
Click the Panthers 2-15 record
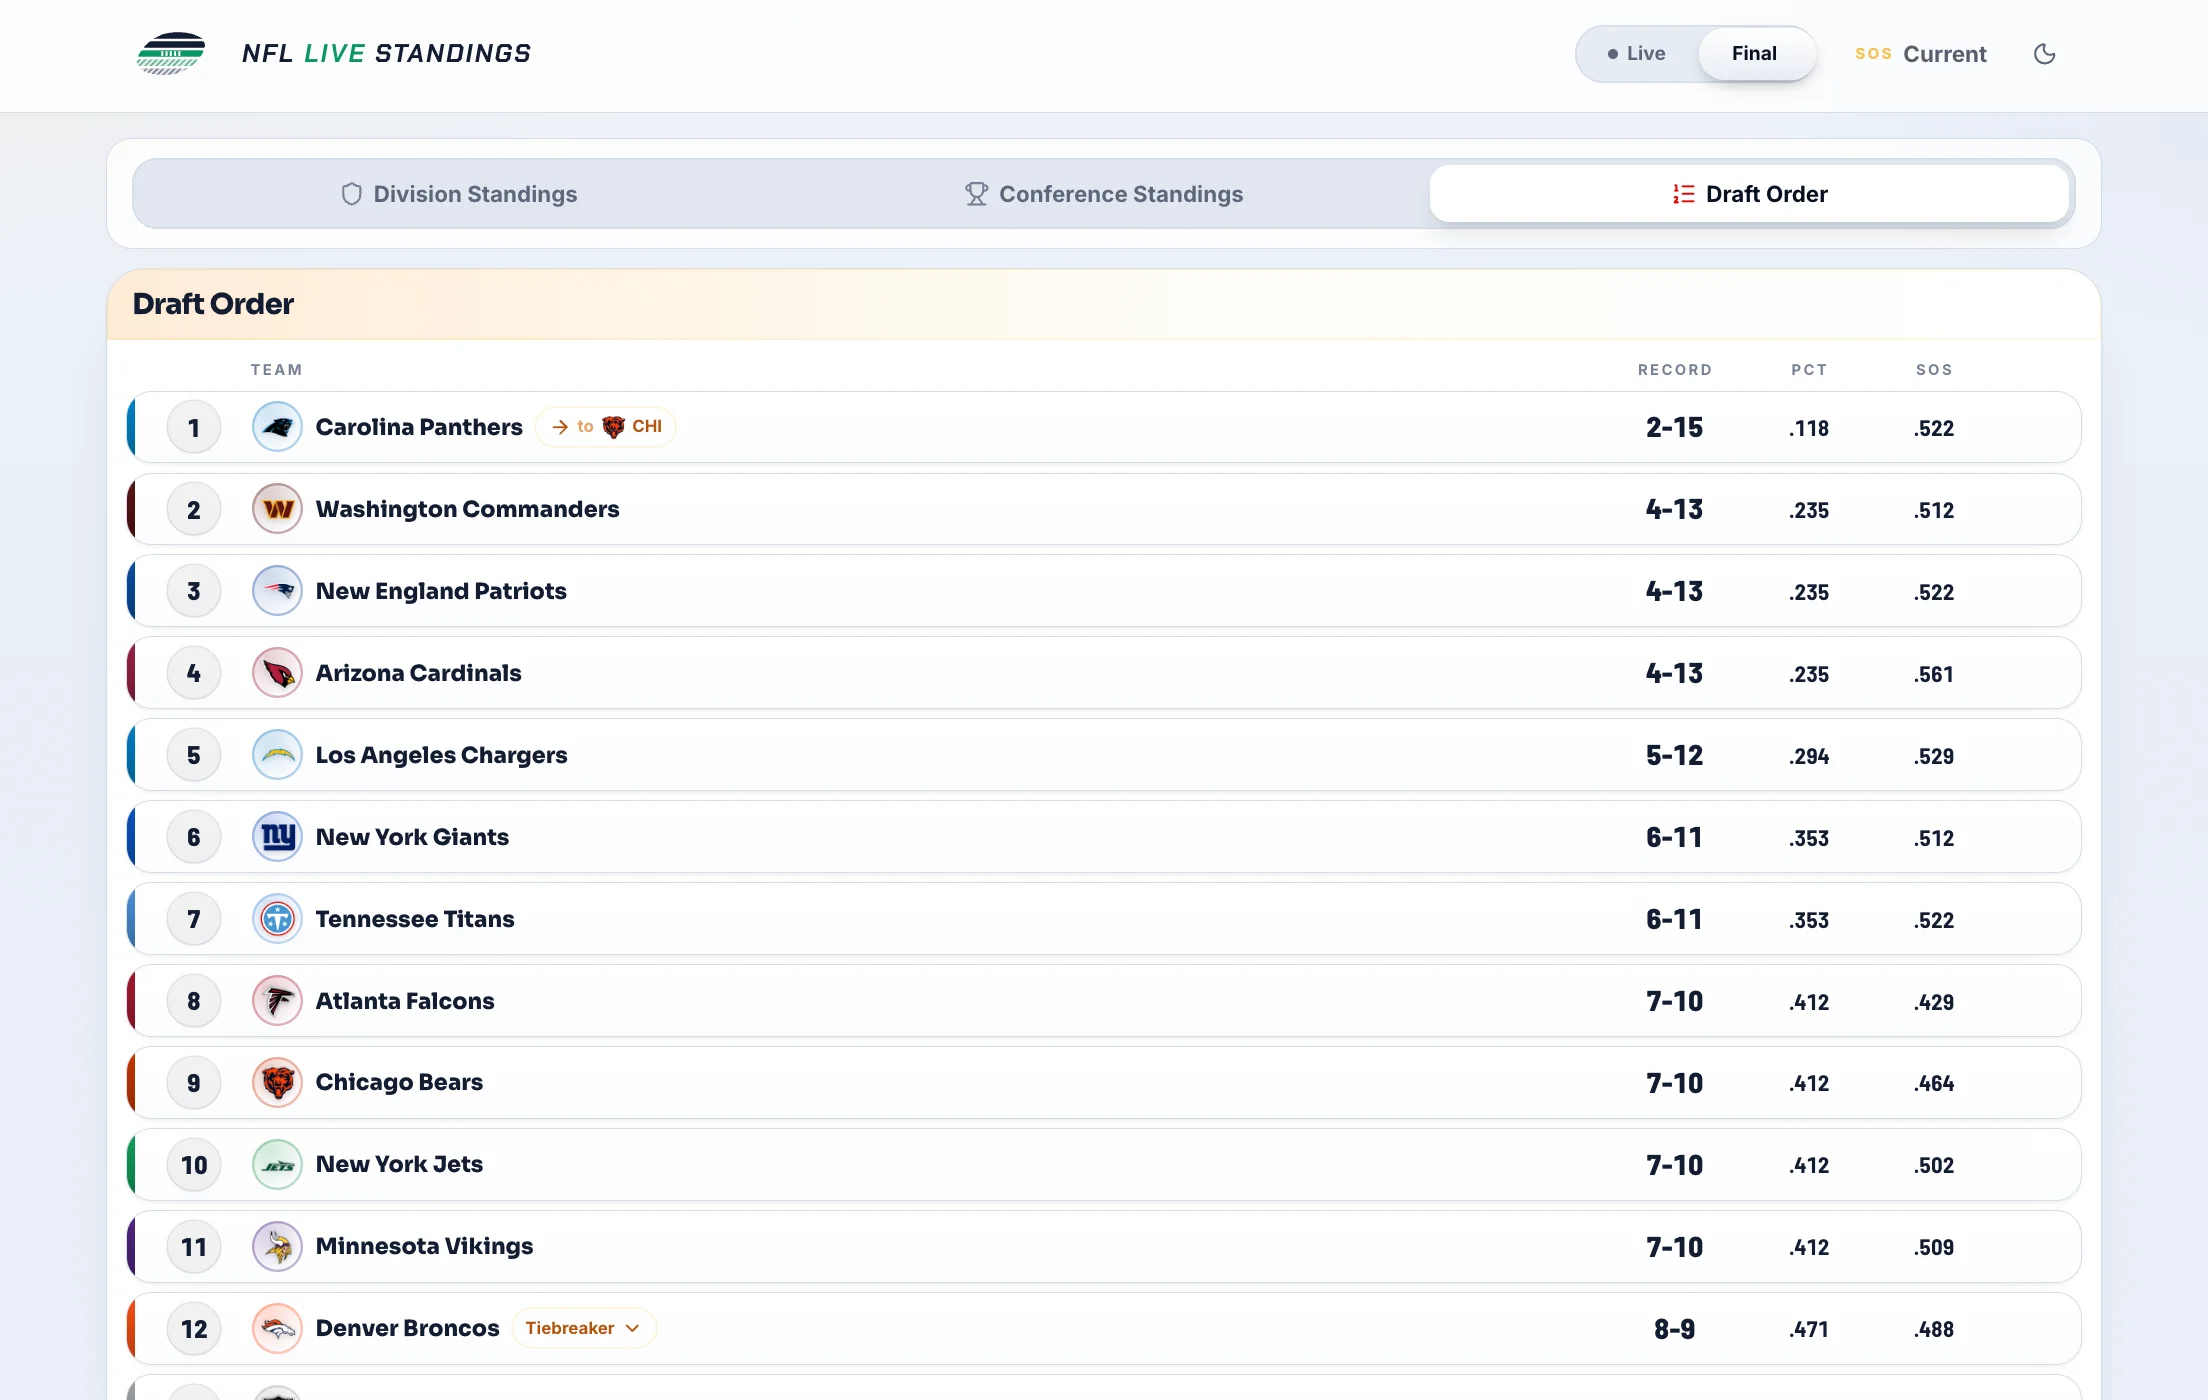[1675, 428]
